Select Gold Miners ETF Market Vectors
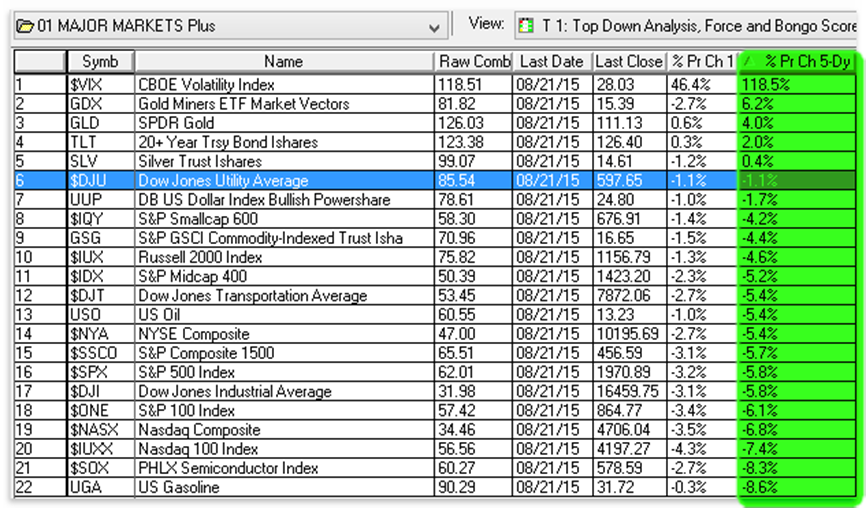The height and width of the screenshot is (508, 866). [284, 104]
